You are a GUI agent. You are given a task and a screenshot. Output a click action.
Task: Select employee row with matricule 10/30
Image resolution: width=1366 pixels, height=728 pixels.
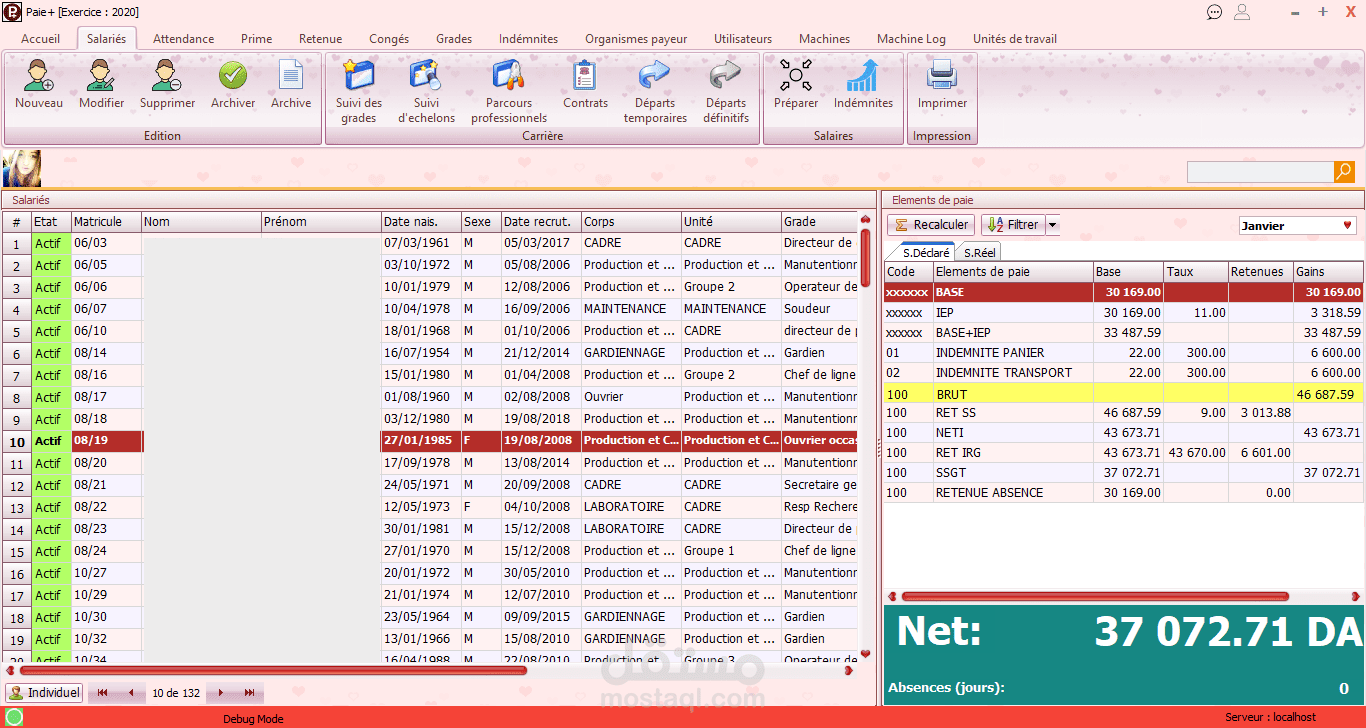tap(430, 617)
